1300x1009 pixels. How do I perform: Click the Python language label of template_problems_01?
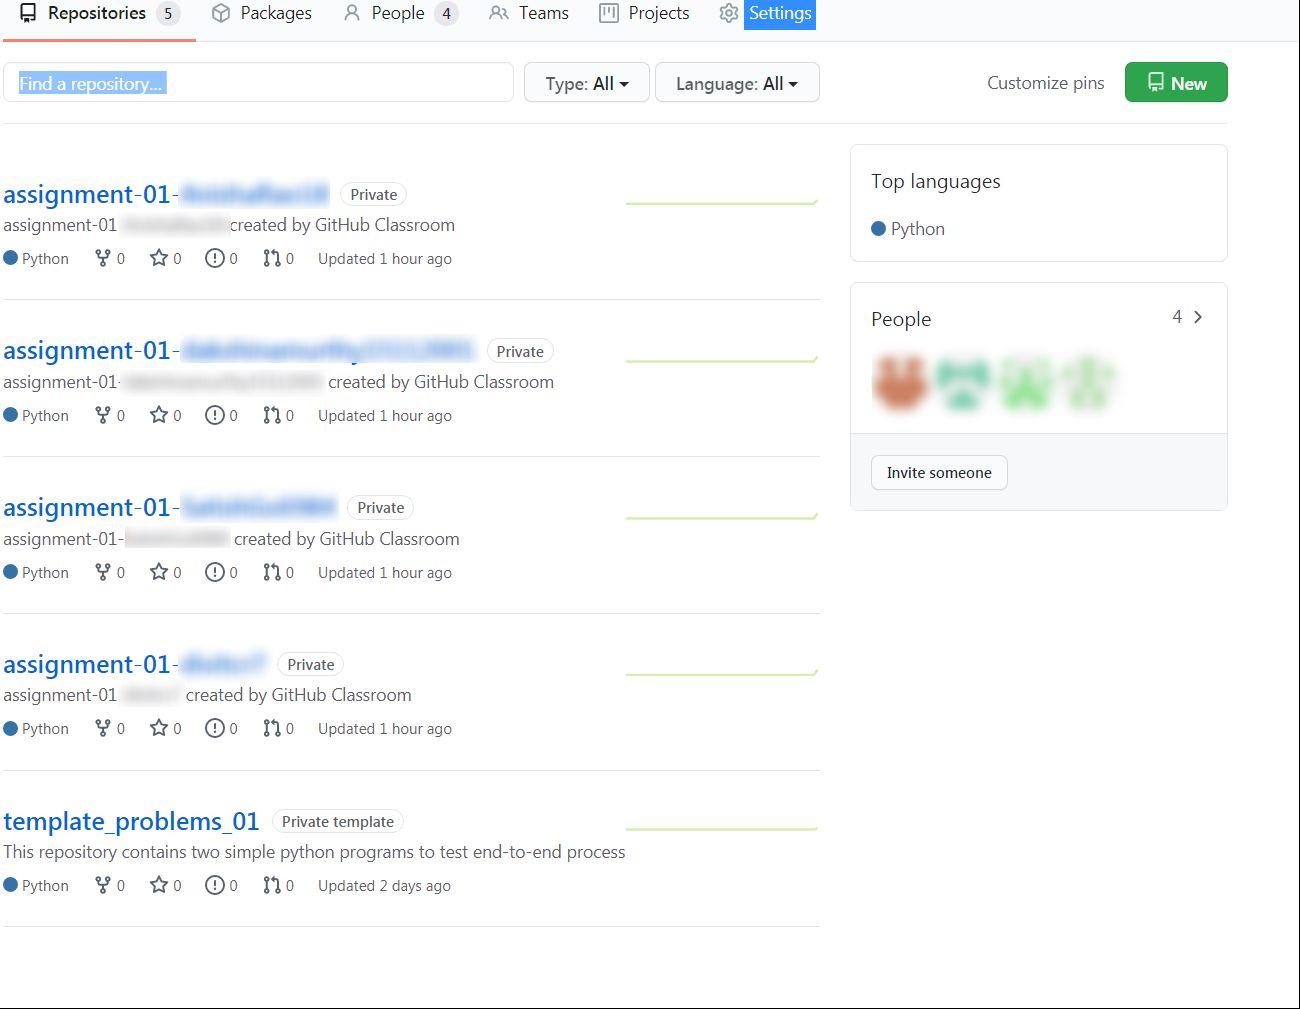[45, 886]
